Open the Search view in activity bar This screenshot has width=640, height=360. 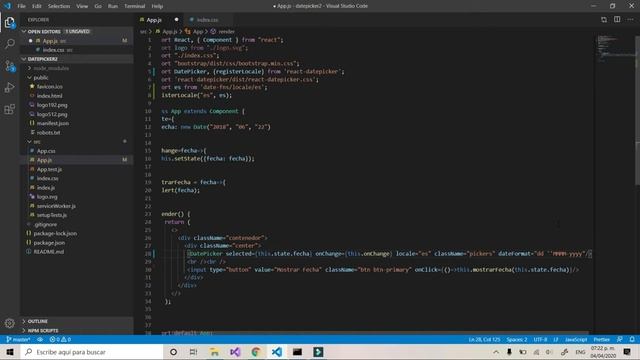tap(9, 44)
